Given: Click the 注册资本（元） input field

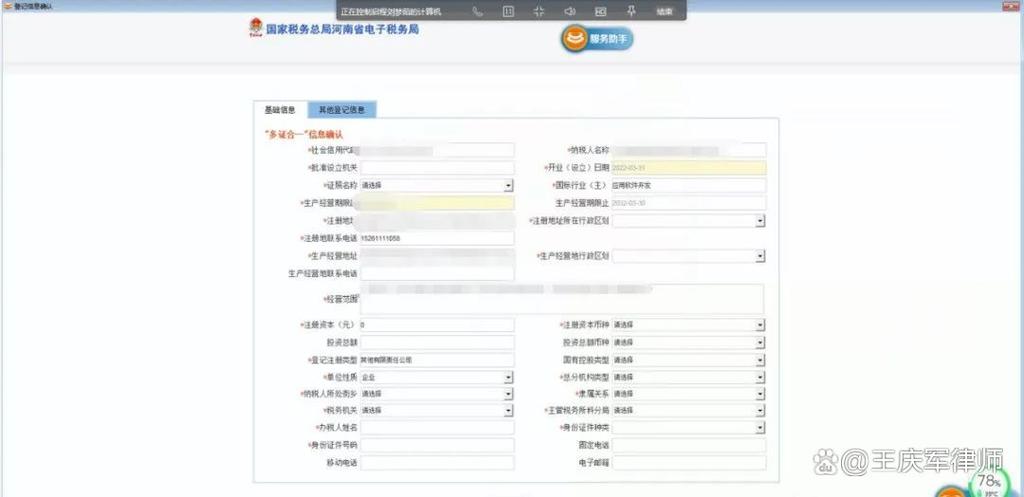Looking at the screenshot, I should tap(437, 325).
